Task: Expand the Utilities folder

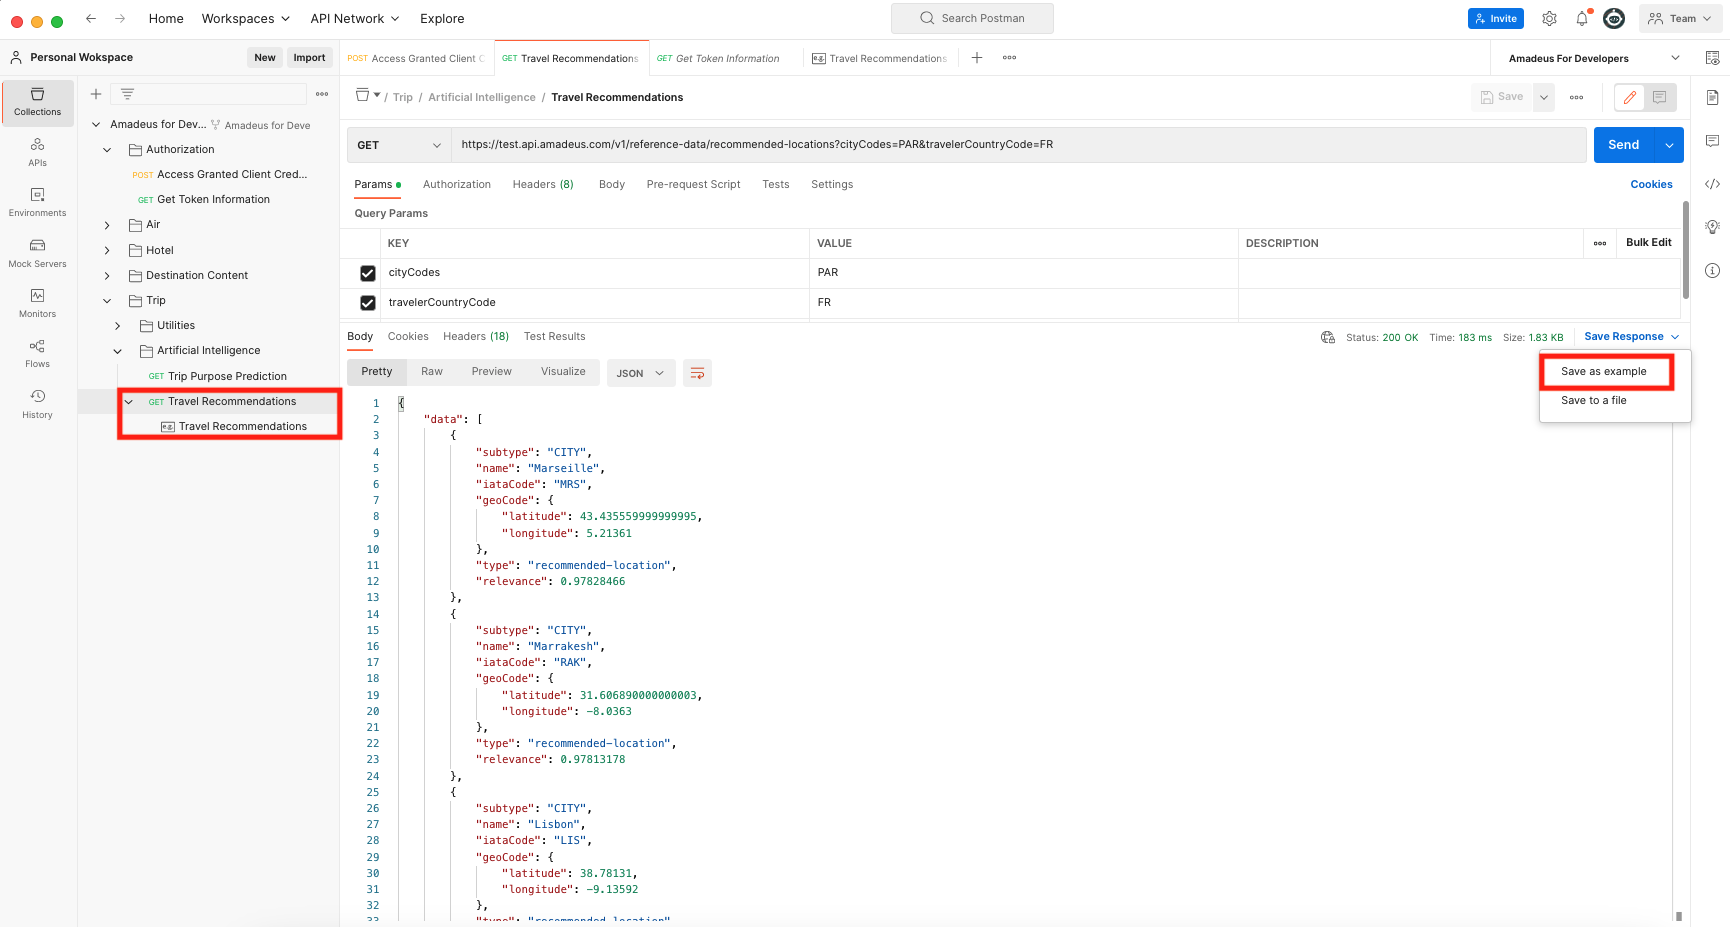Action: coord(118,326)
